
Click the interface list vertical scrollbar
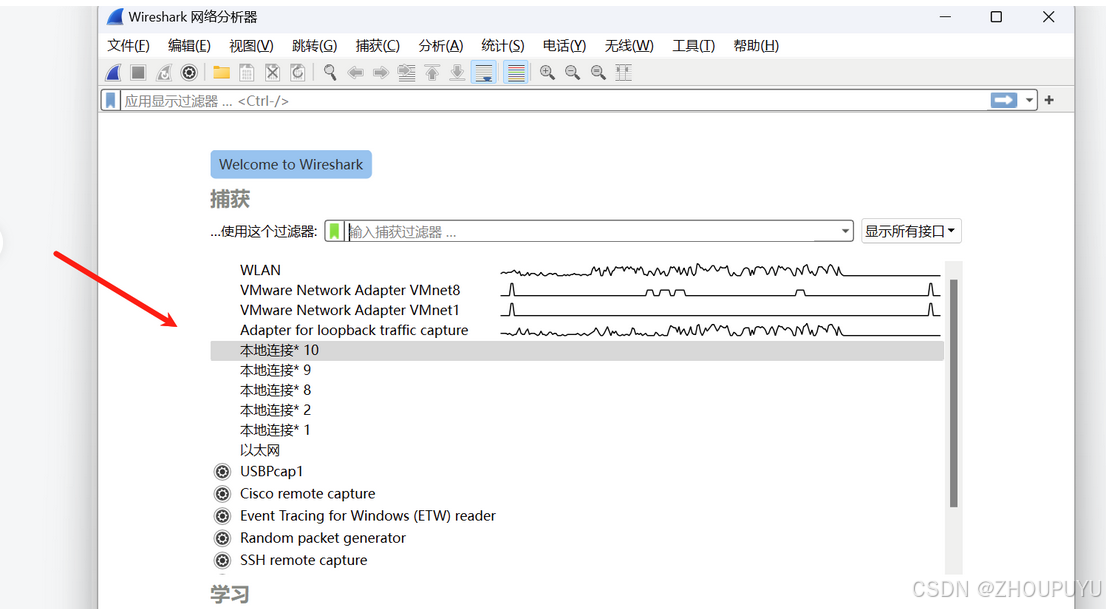click(954, 393)
